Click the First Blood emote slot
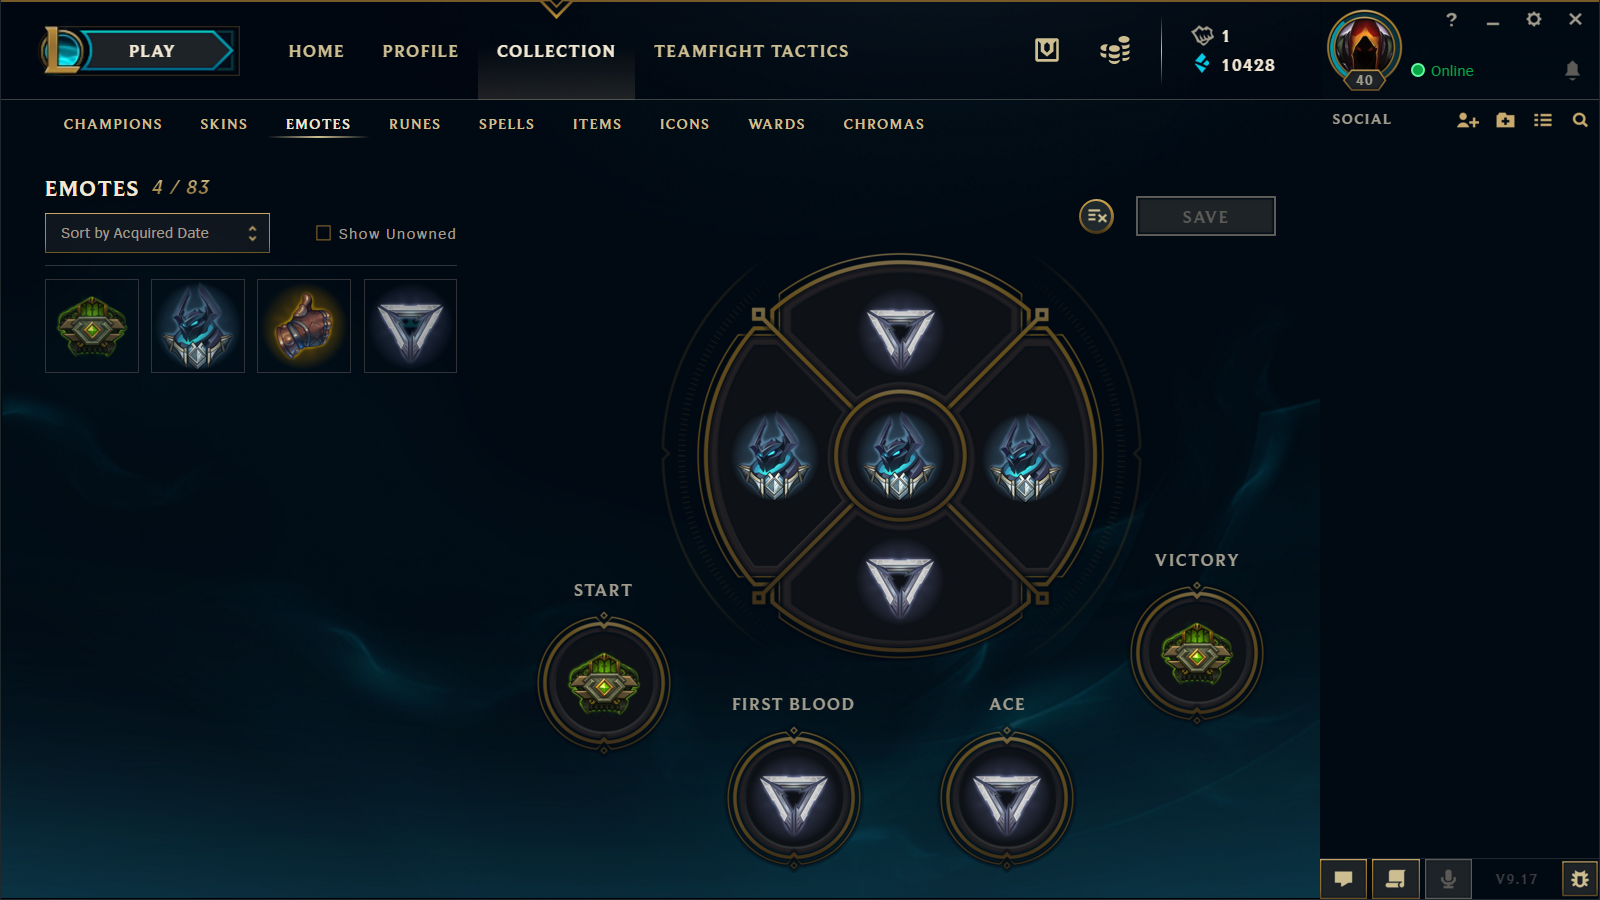The image size is (1600, 900). click(794, 799)
